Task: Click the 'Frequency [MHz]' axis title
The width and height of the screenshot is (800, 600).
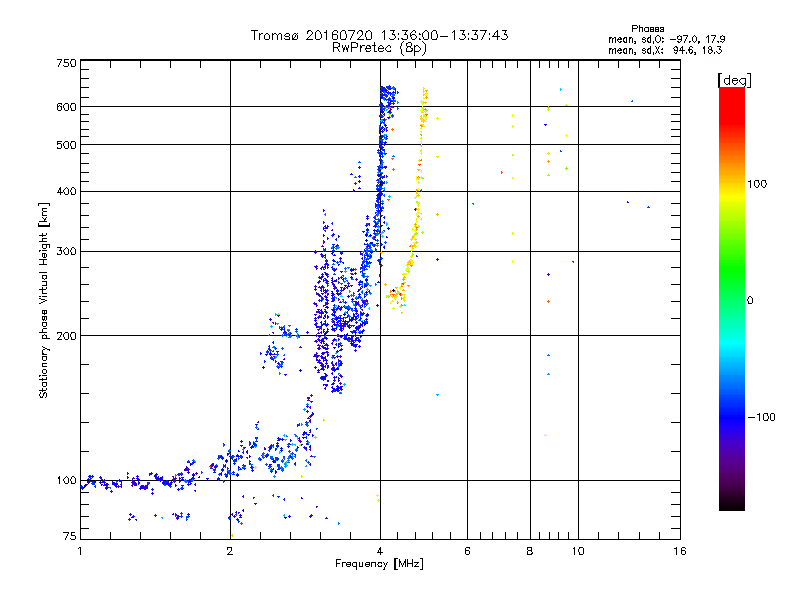Action: (x=379, y=564)
